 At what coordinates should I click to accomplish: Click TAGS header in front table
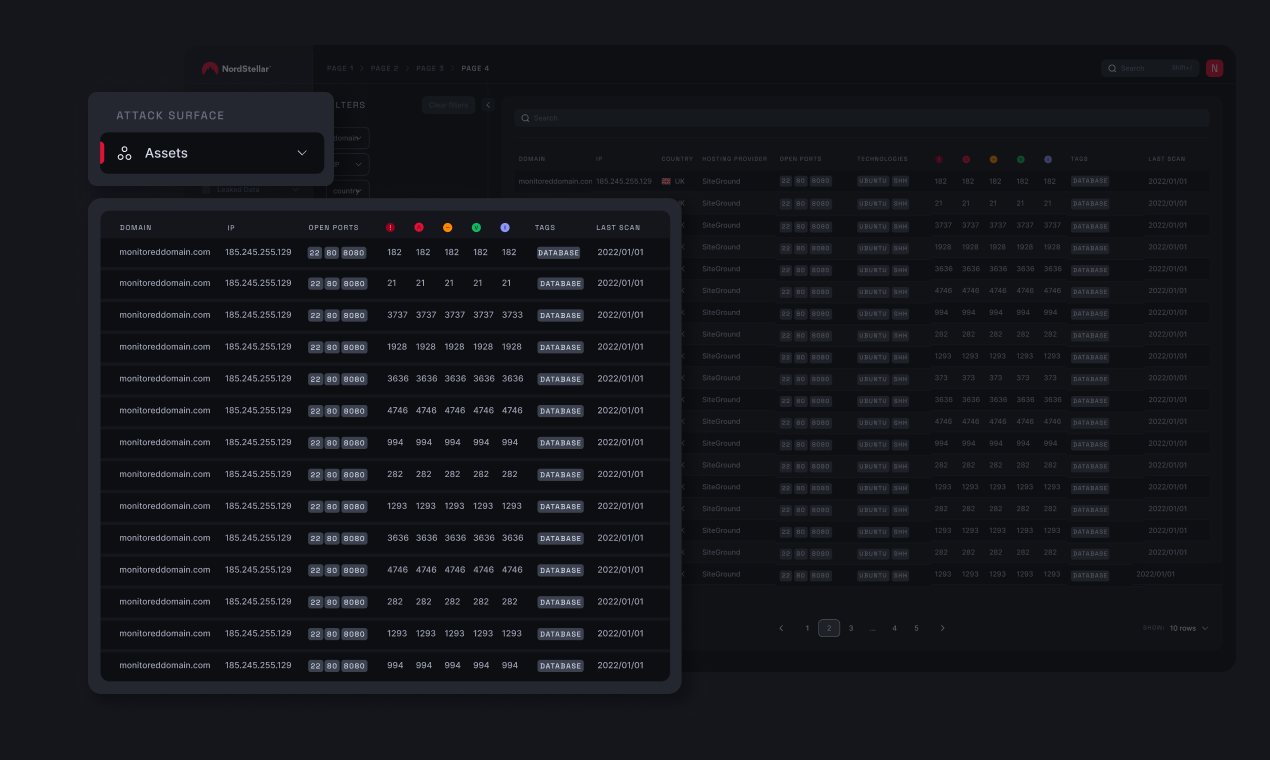(x=545, y=227)
